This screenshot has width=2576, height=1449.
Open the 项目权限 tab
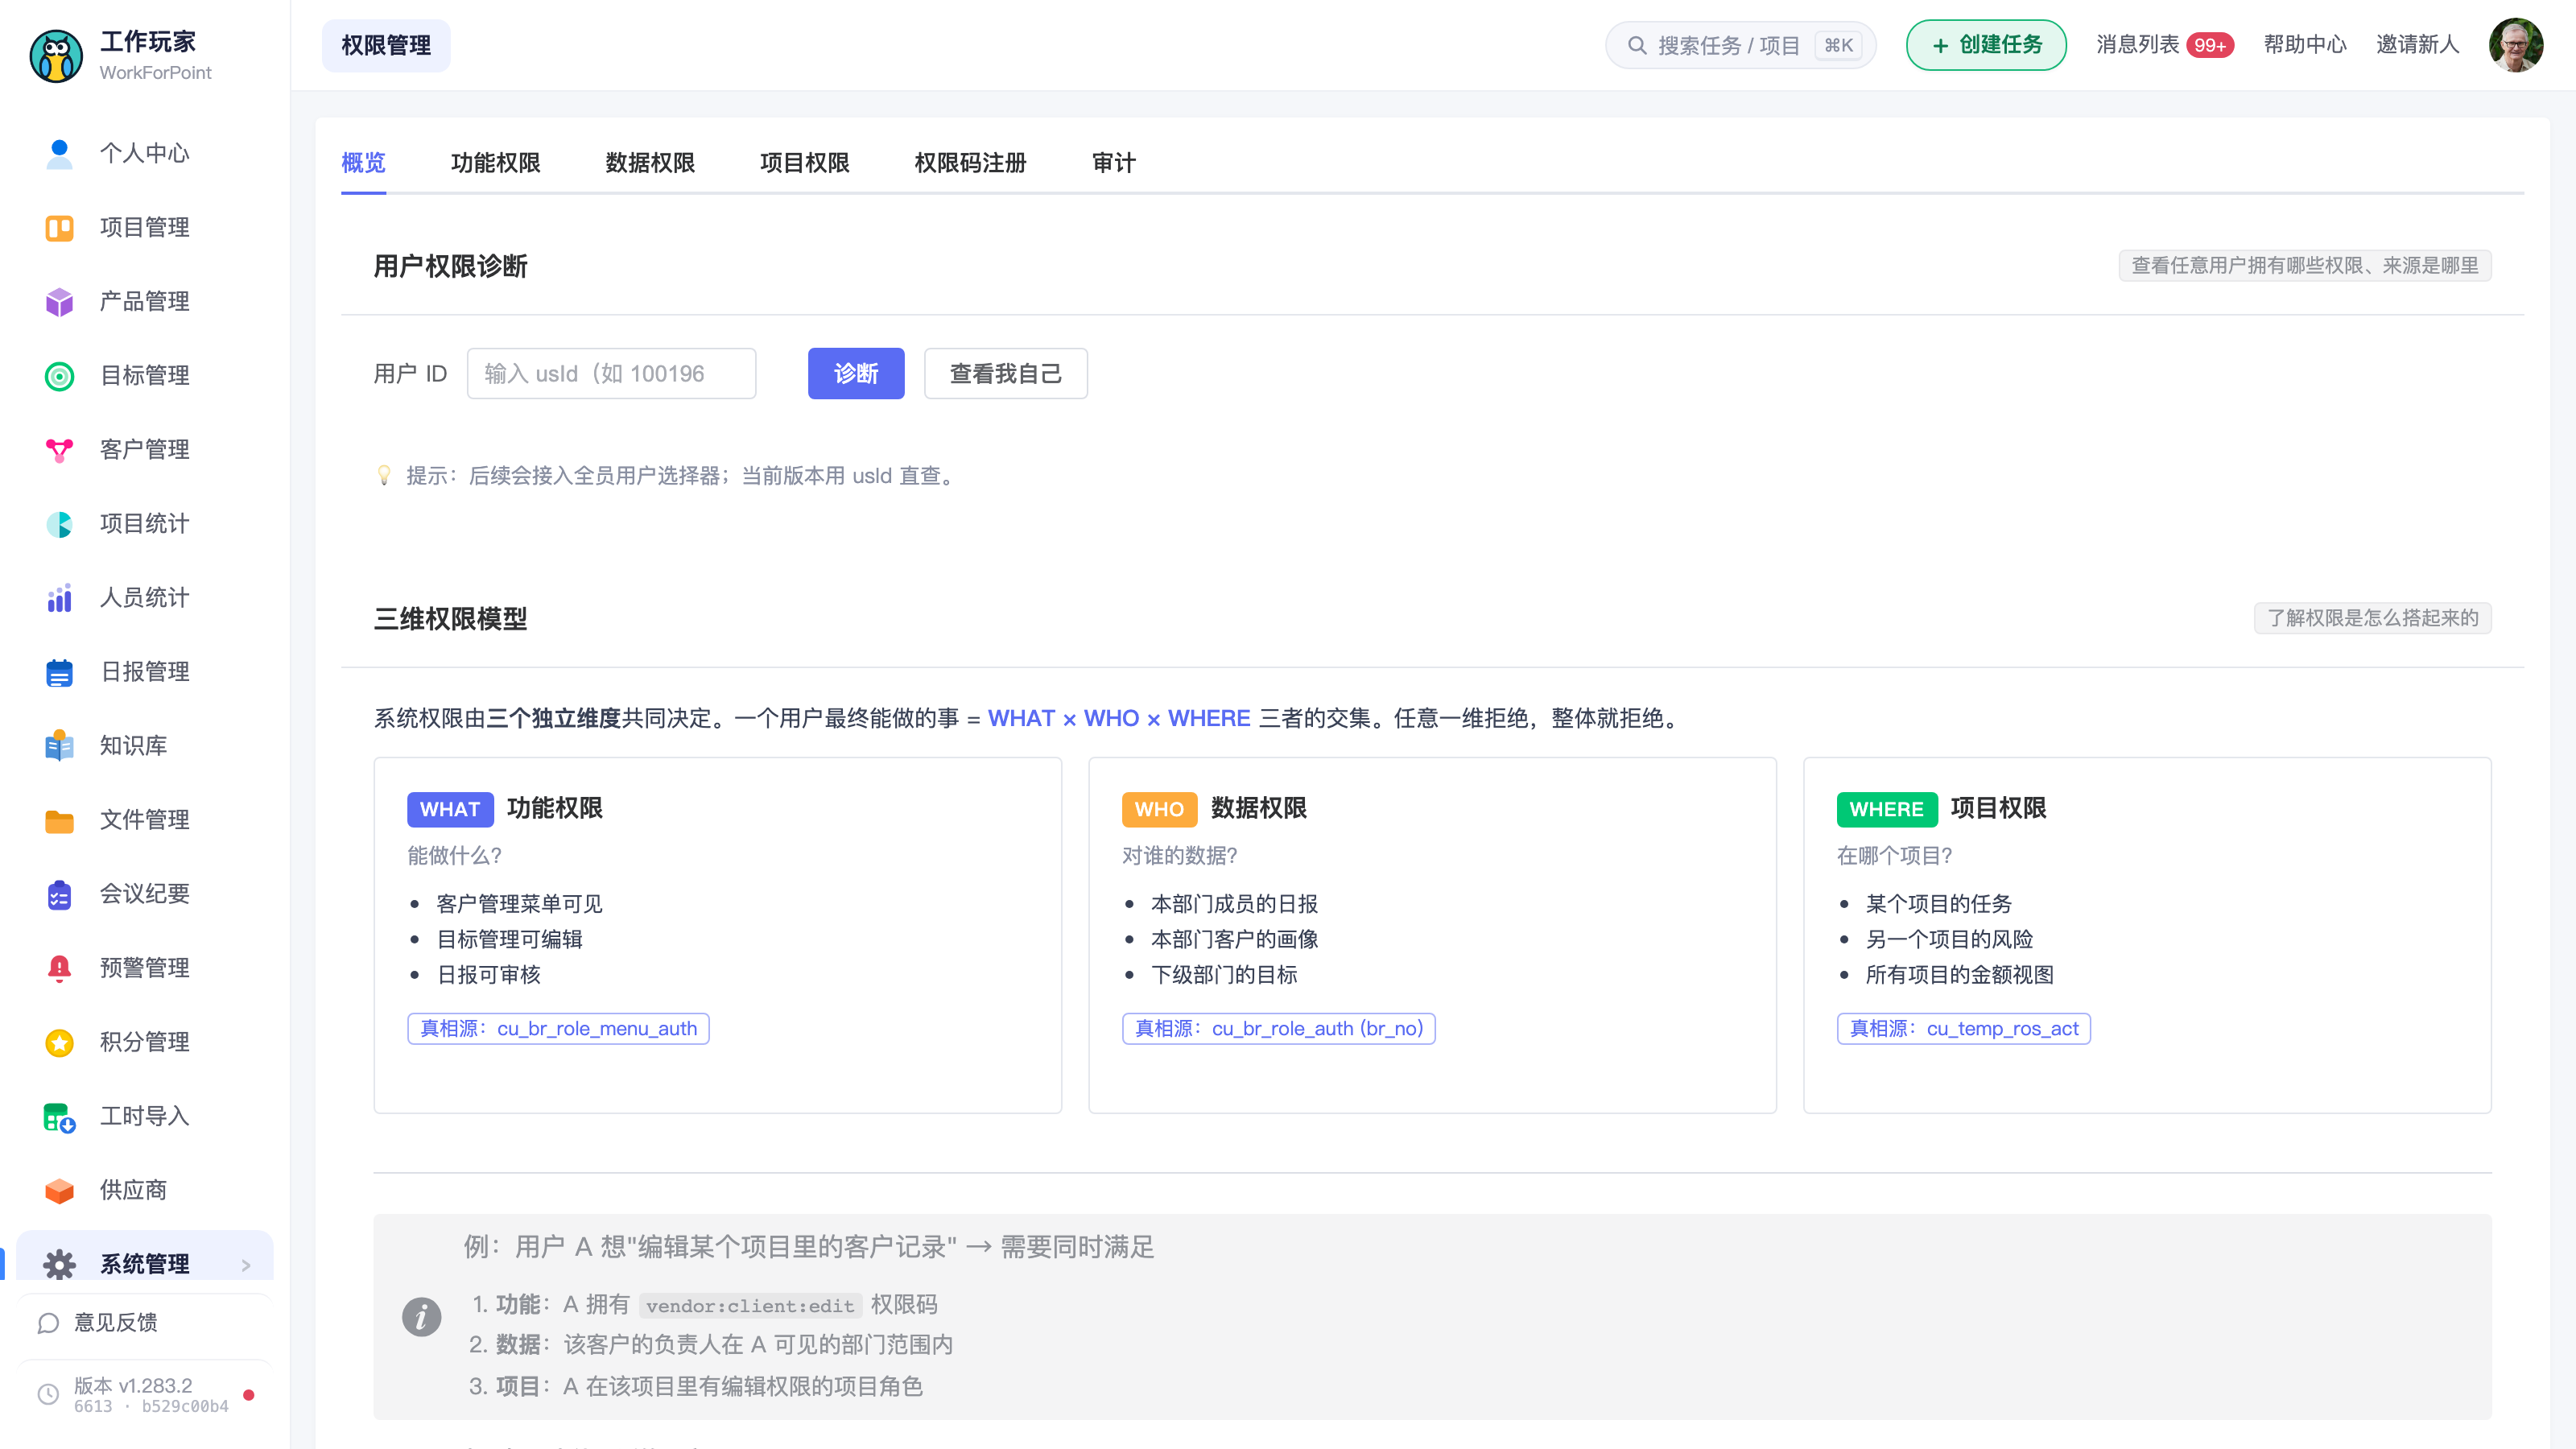[x=804, y=162]
